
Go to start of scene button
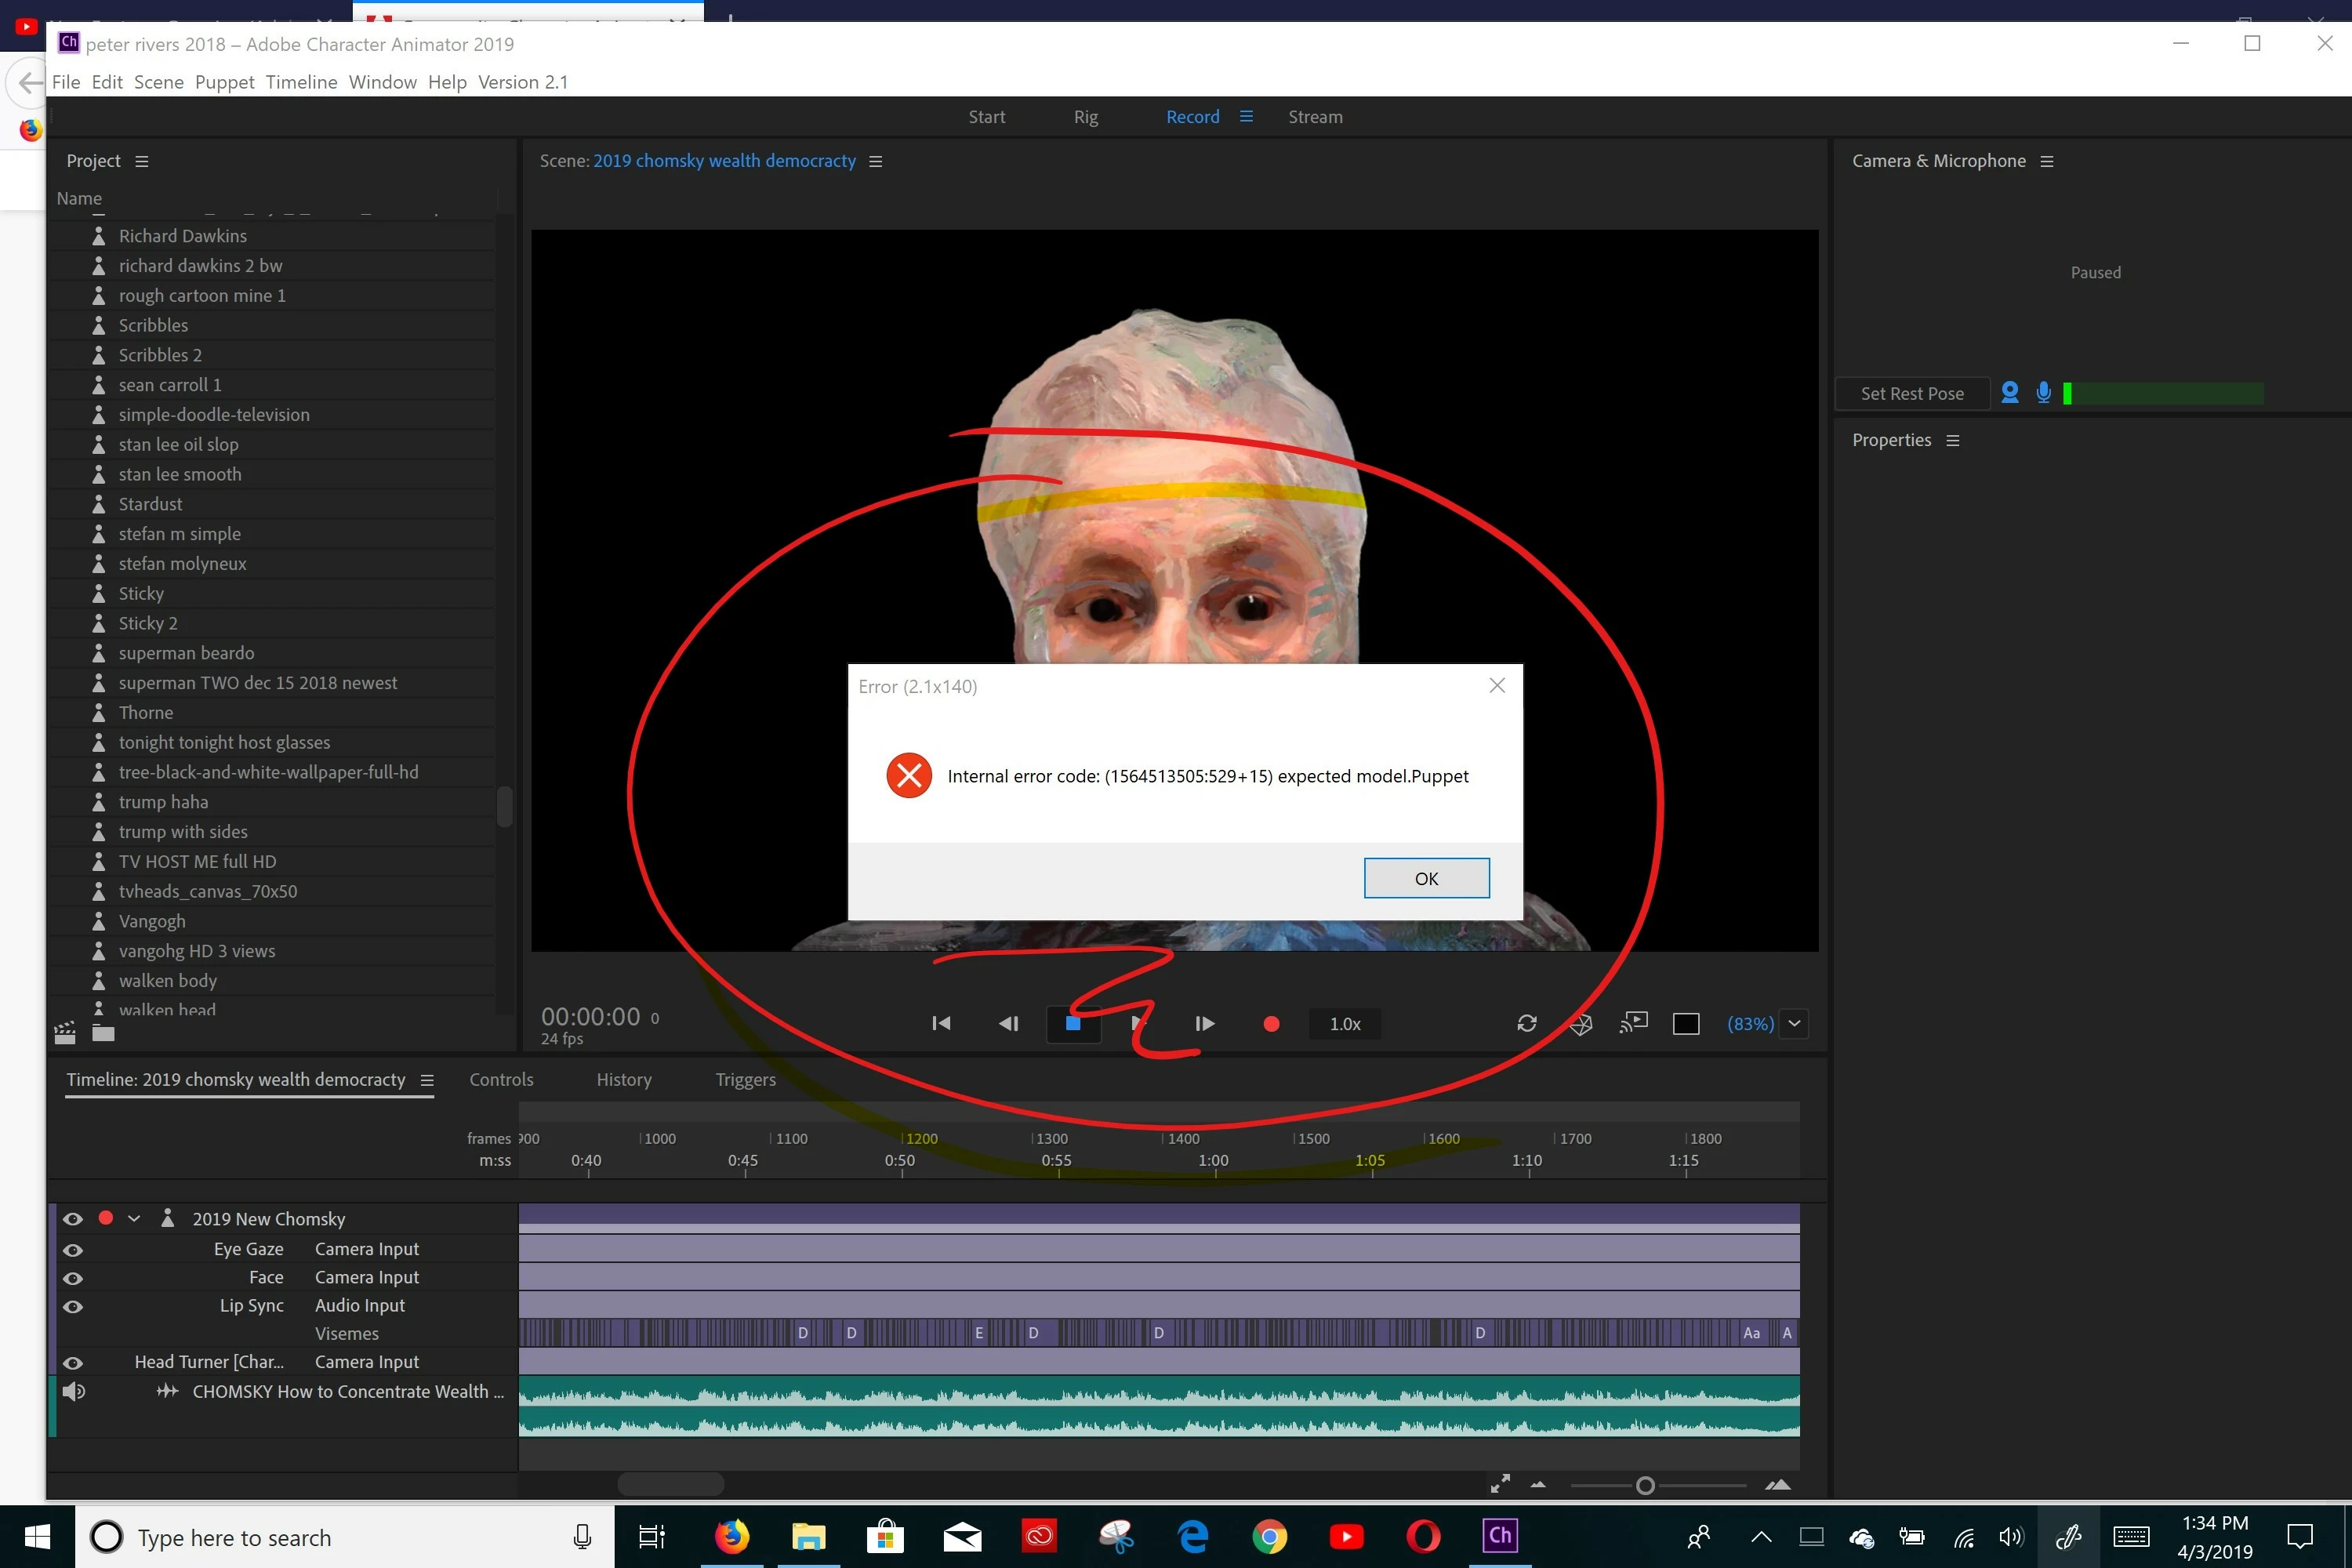[941, 1023]
